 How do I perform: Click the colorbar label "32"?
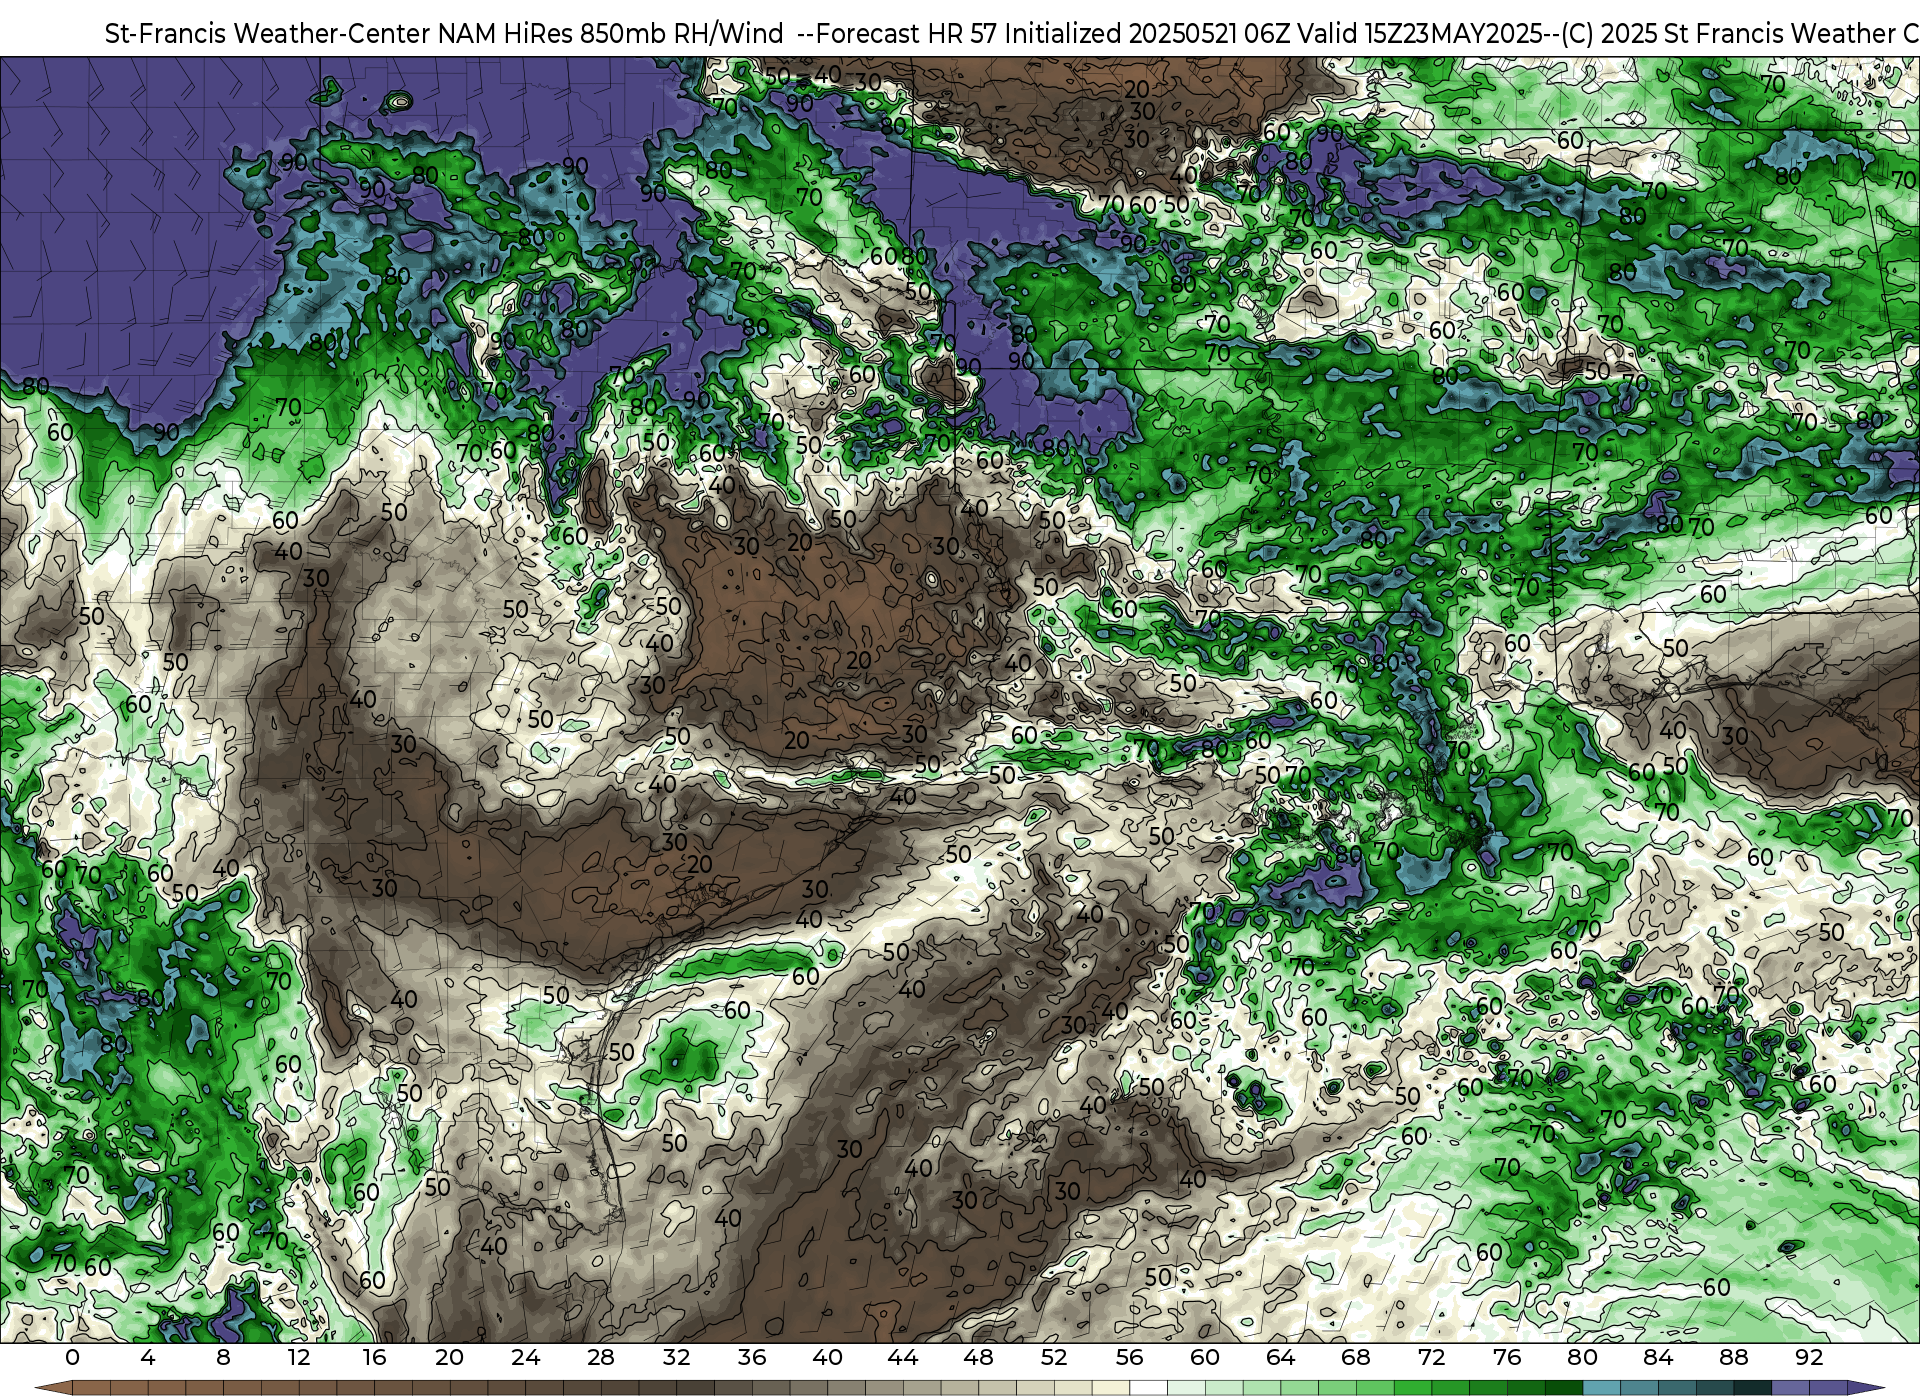(x=676, y=1357)
